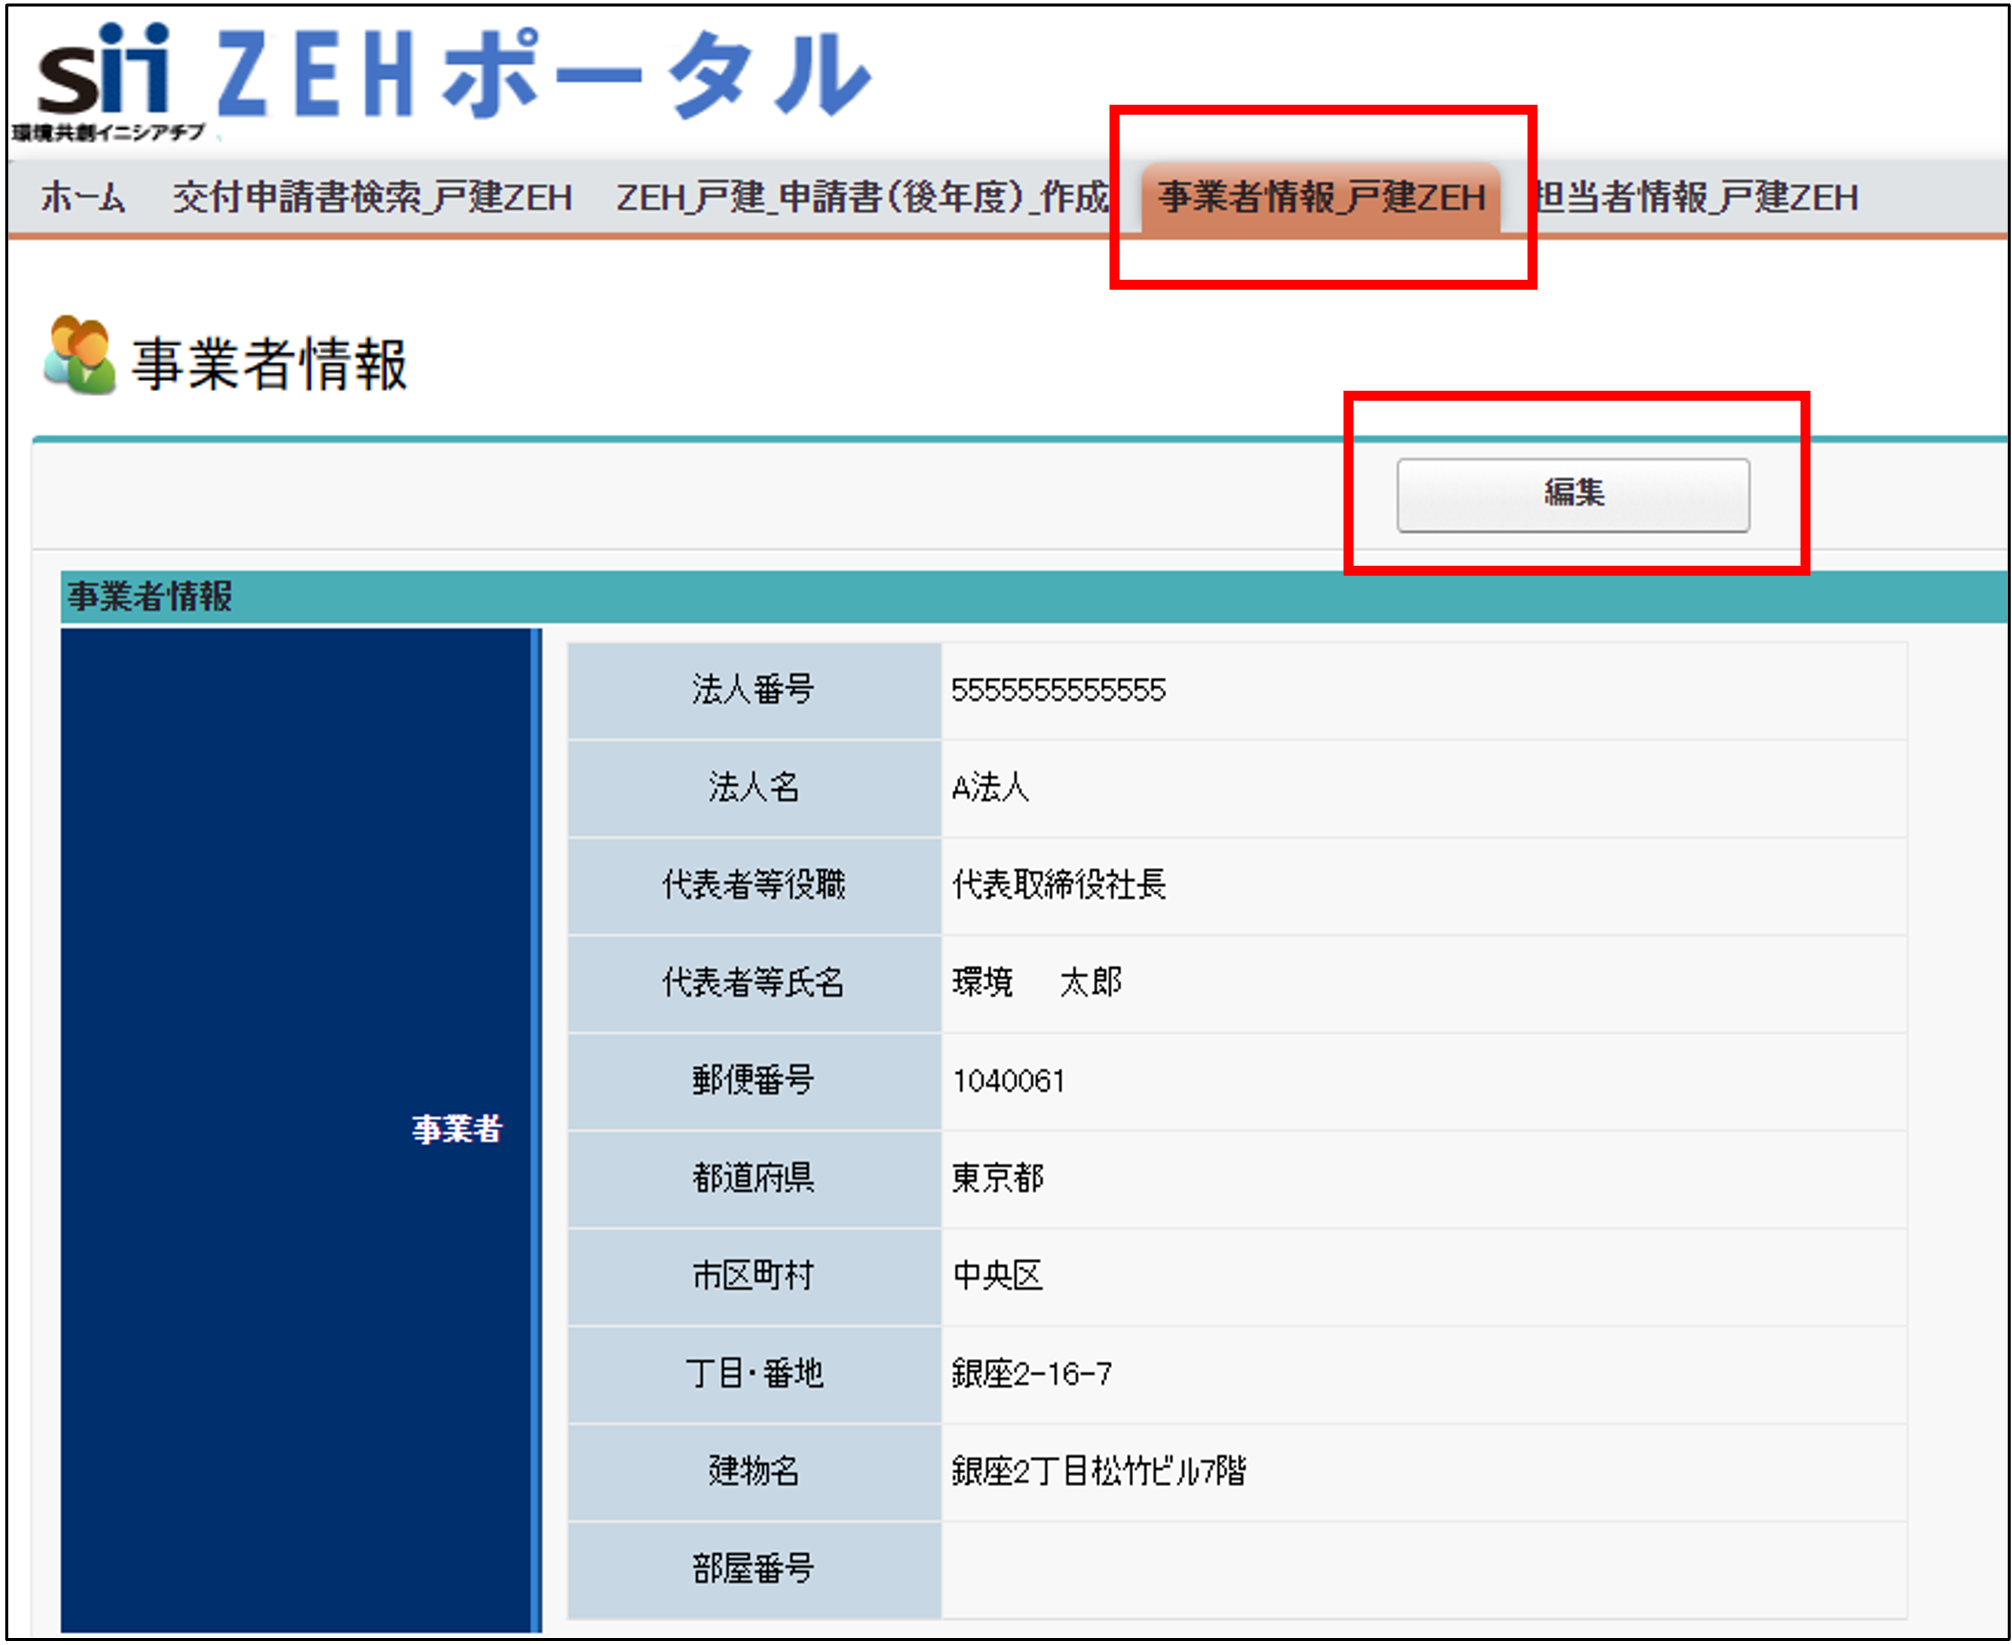Open ZEH_戸建_申請書(後年度)_作成 tab
This screenshot has height=1645, width=2012.
coord(862,197)
